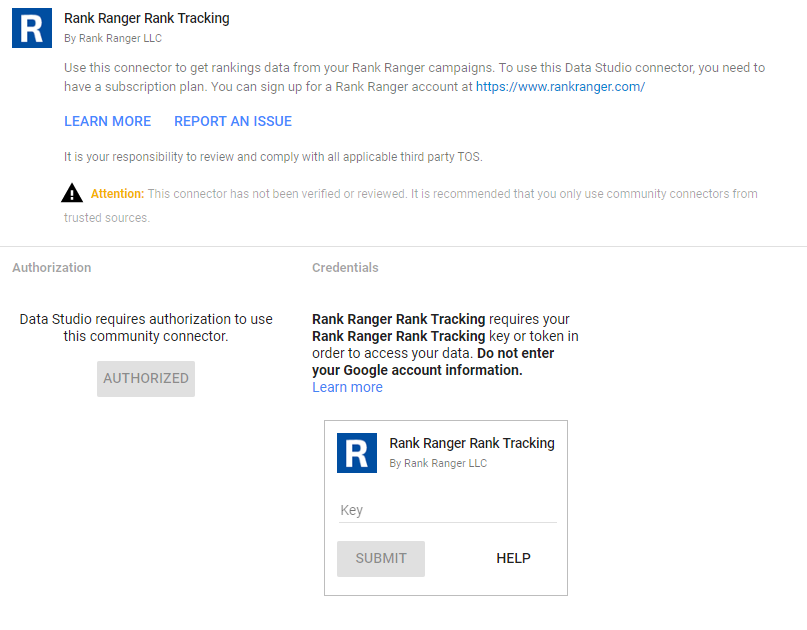Click REPORT AN ISSUE

coord(233,121)
